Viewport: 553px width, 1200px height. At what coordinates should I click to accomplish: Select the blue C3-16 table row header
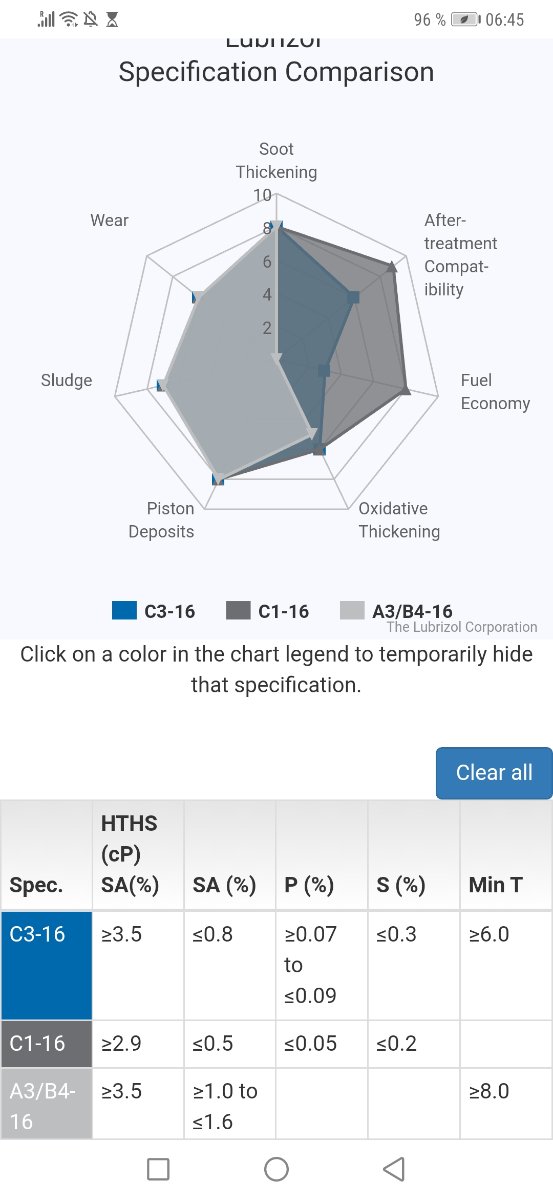[46, 965]
